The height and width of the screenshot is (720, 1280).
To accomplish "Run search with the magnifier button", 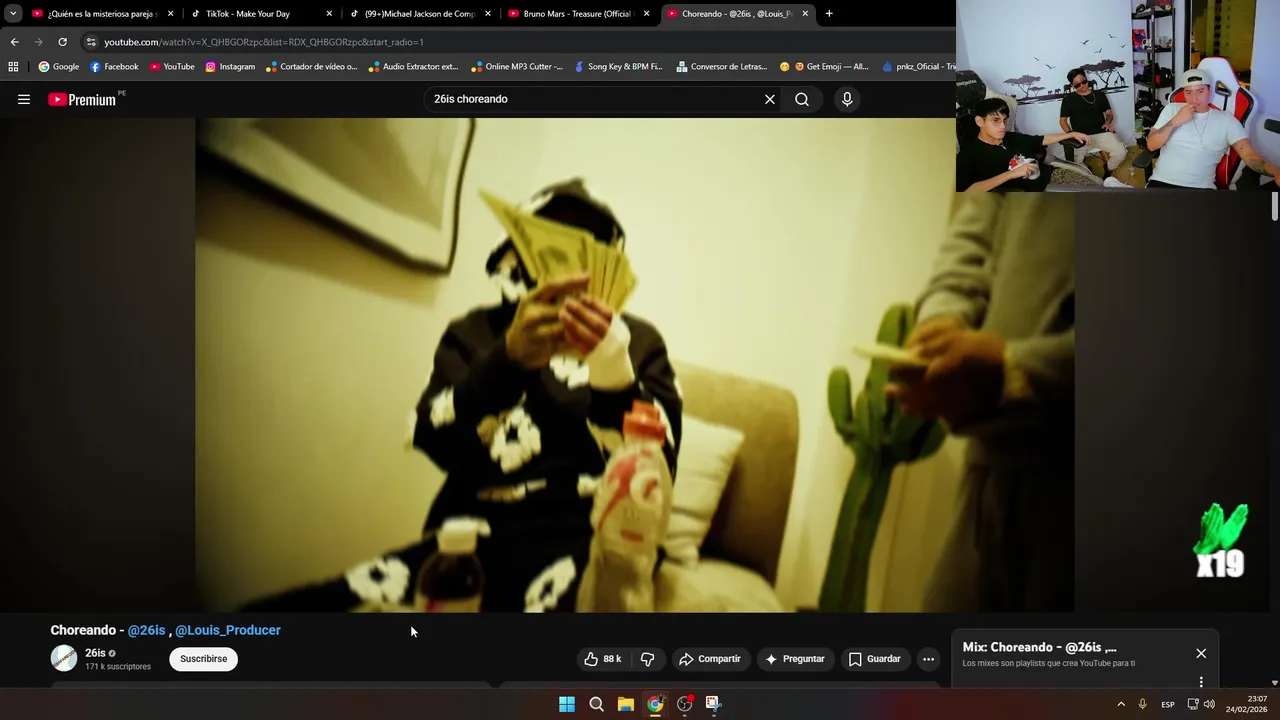I will click(802, 99).
